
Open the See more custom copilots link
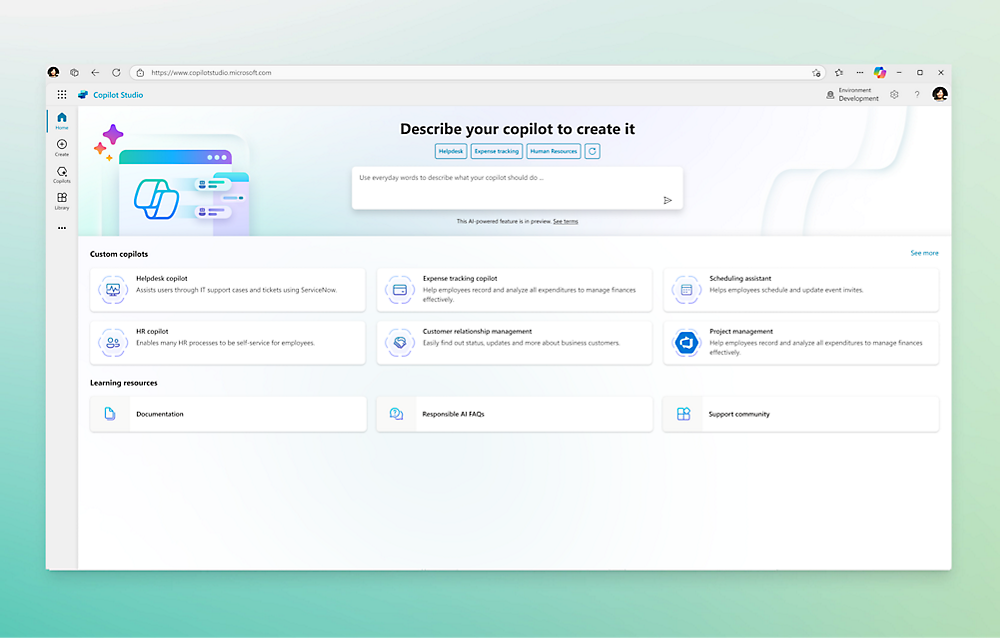[x=924, y=253]
